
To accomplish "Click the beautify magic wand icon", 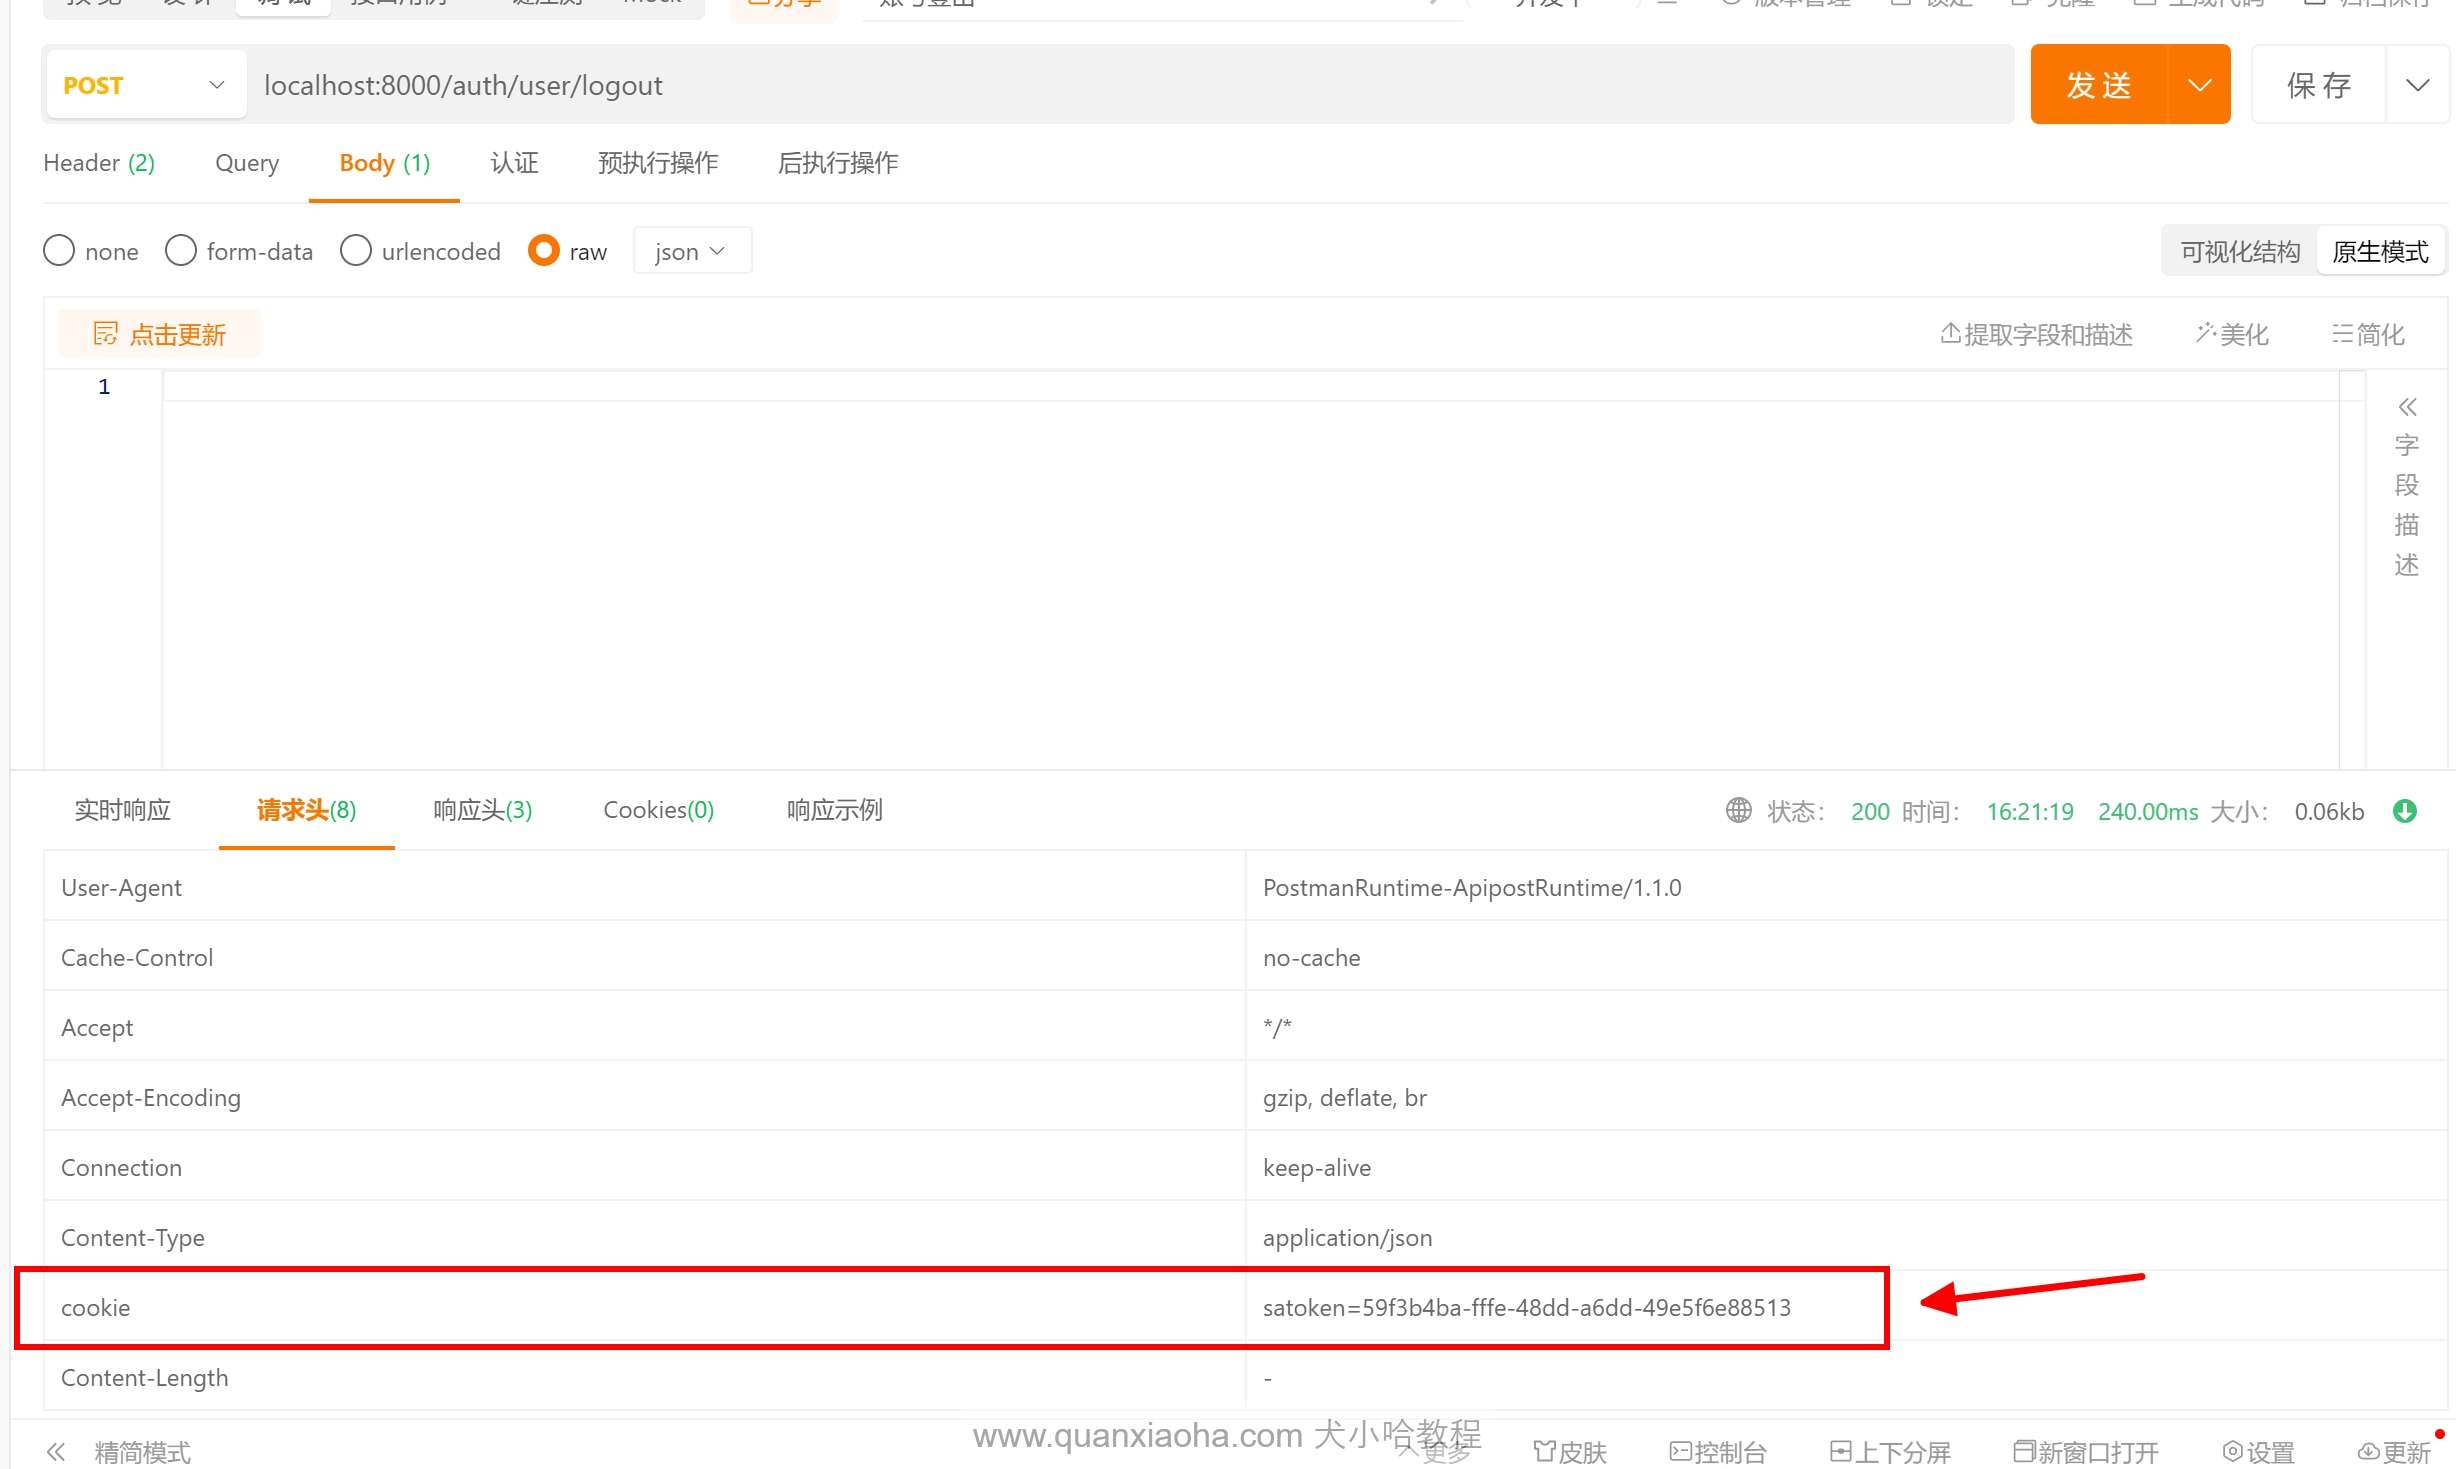I will pyautogui.click(x=2205, y=334).
